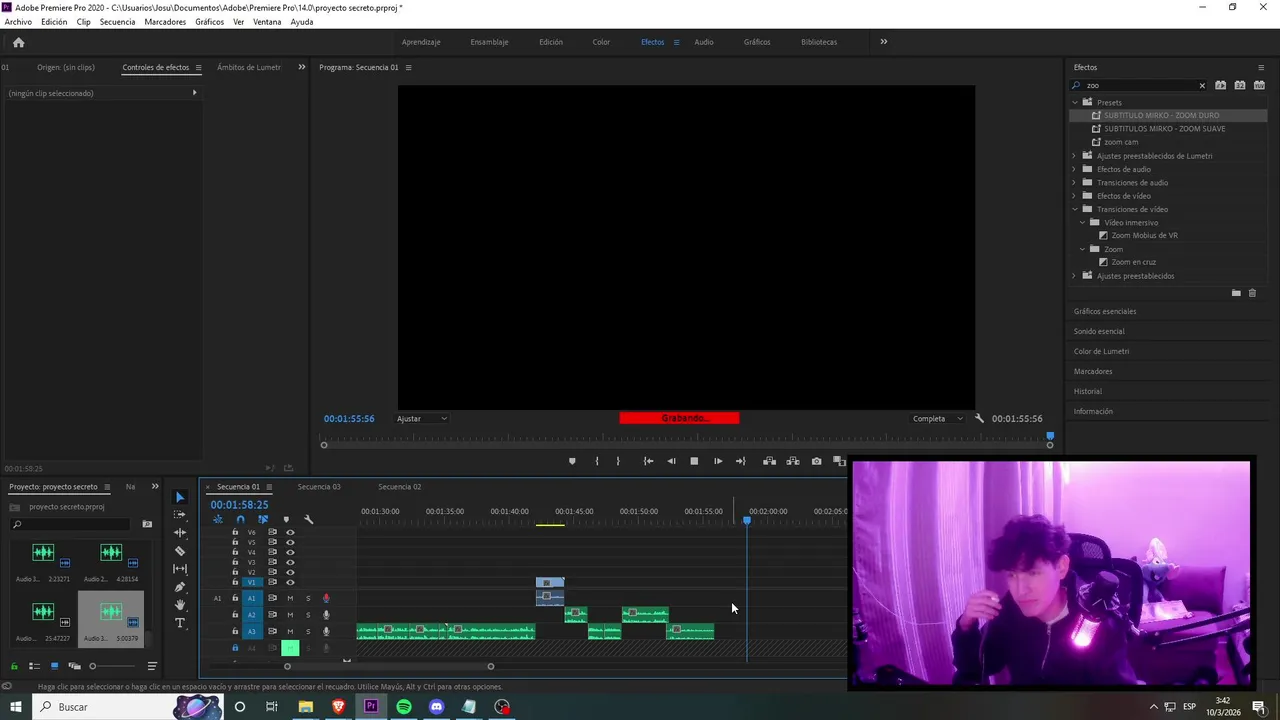The height and width of the screenshot is (720, 1280).
Task: Expand Efectos de vídeo folder
Action: coord(1075,196)
